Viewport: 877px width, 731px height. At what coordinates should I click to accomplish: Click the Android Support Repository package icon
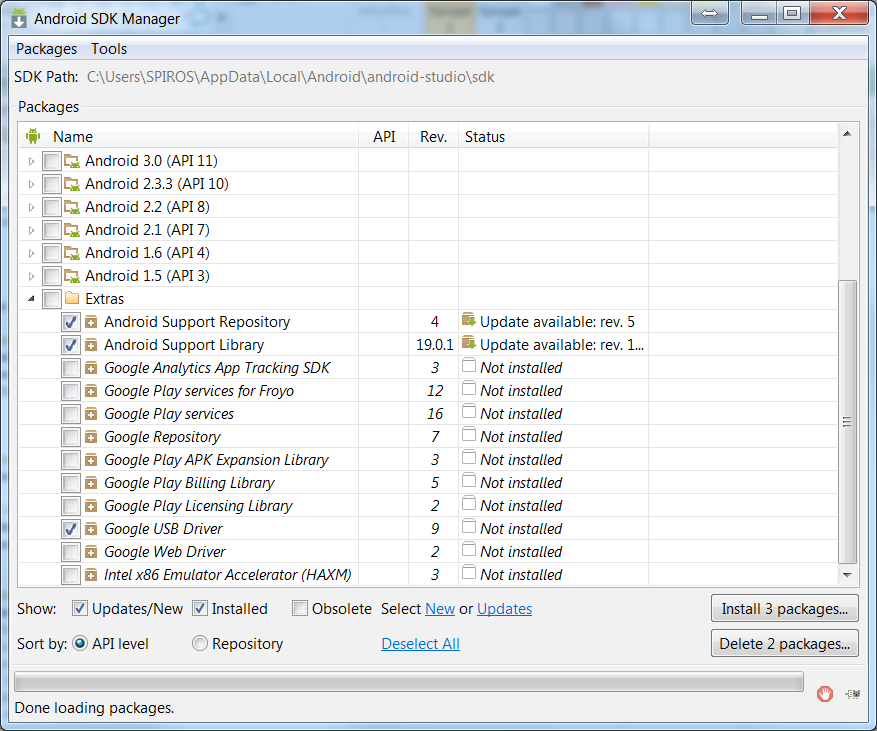[x=91, y=322]
